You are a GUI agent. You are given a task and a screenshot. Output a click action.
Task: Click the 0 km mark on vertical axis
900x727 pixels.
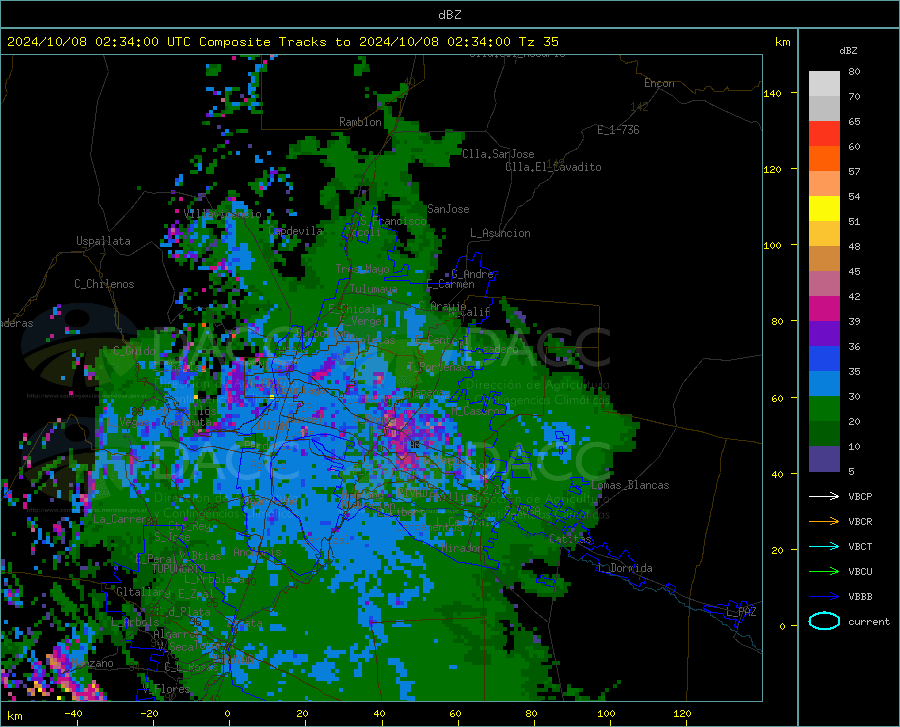(782, 626)
